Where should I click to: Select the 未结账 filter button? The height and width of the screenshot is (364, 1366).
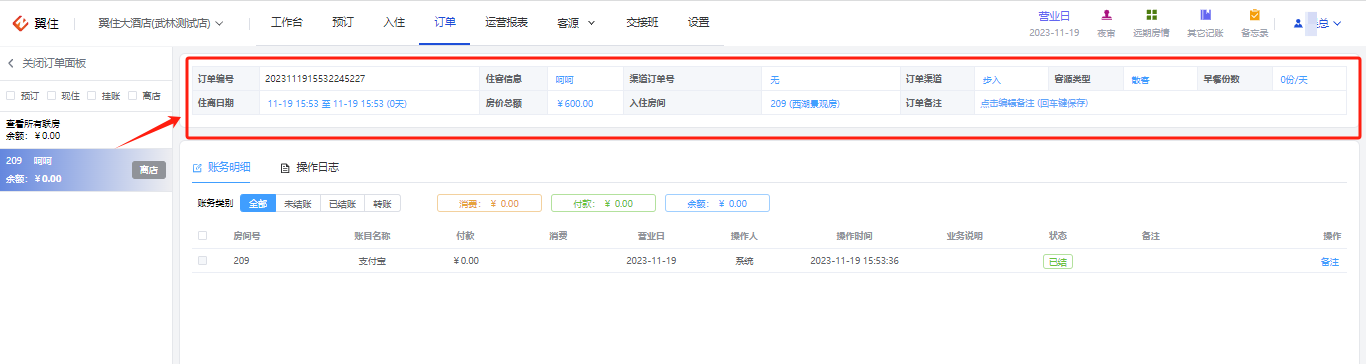pyautogui.click(x=297, y=203)
